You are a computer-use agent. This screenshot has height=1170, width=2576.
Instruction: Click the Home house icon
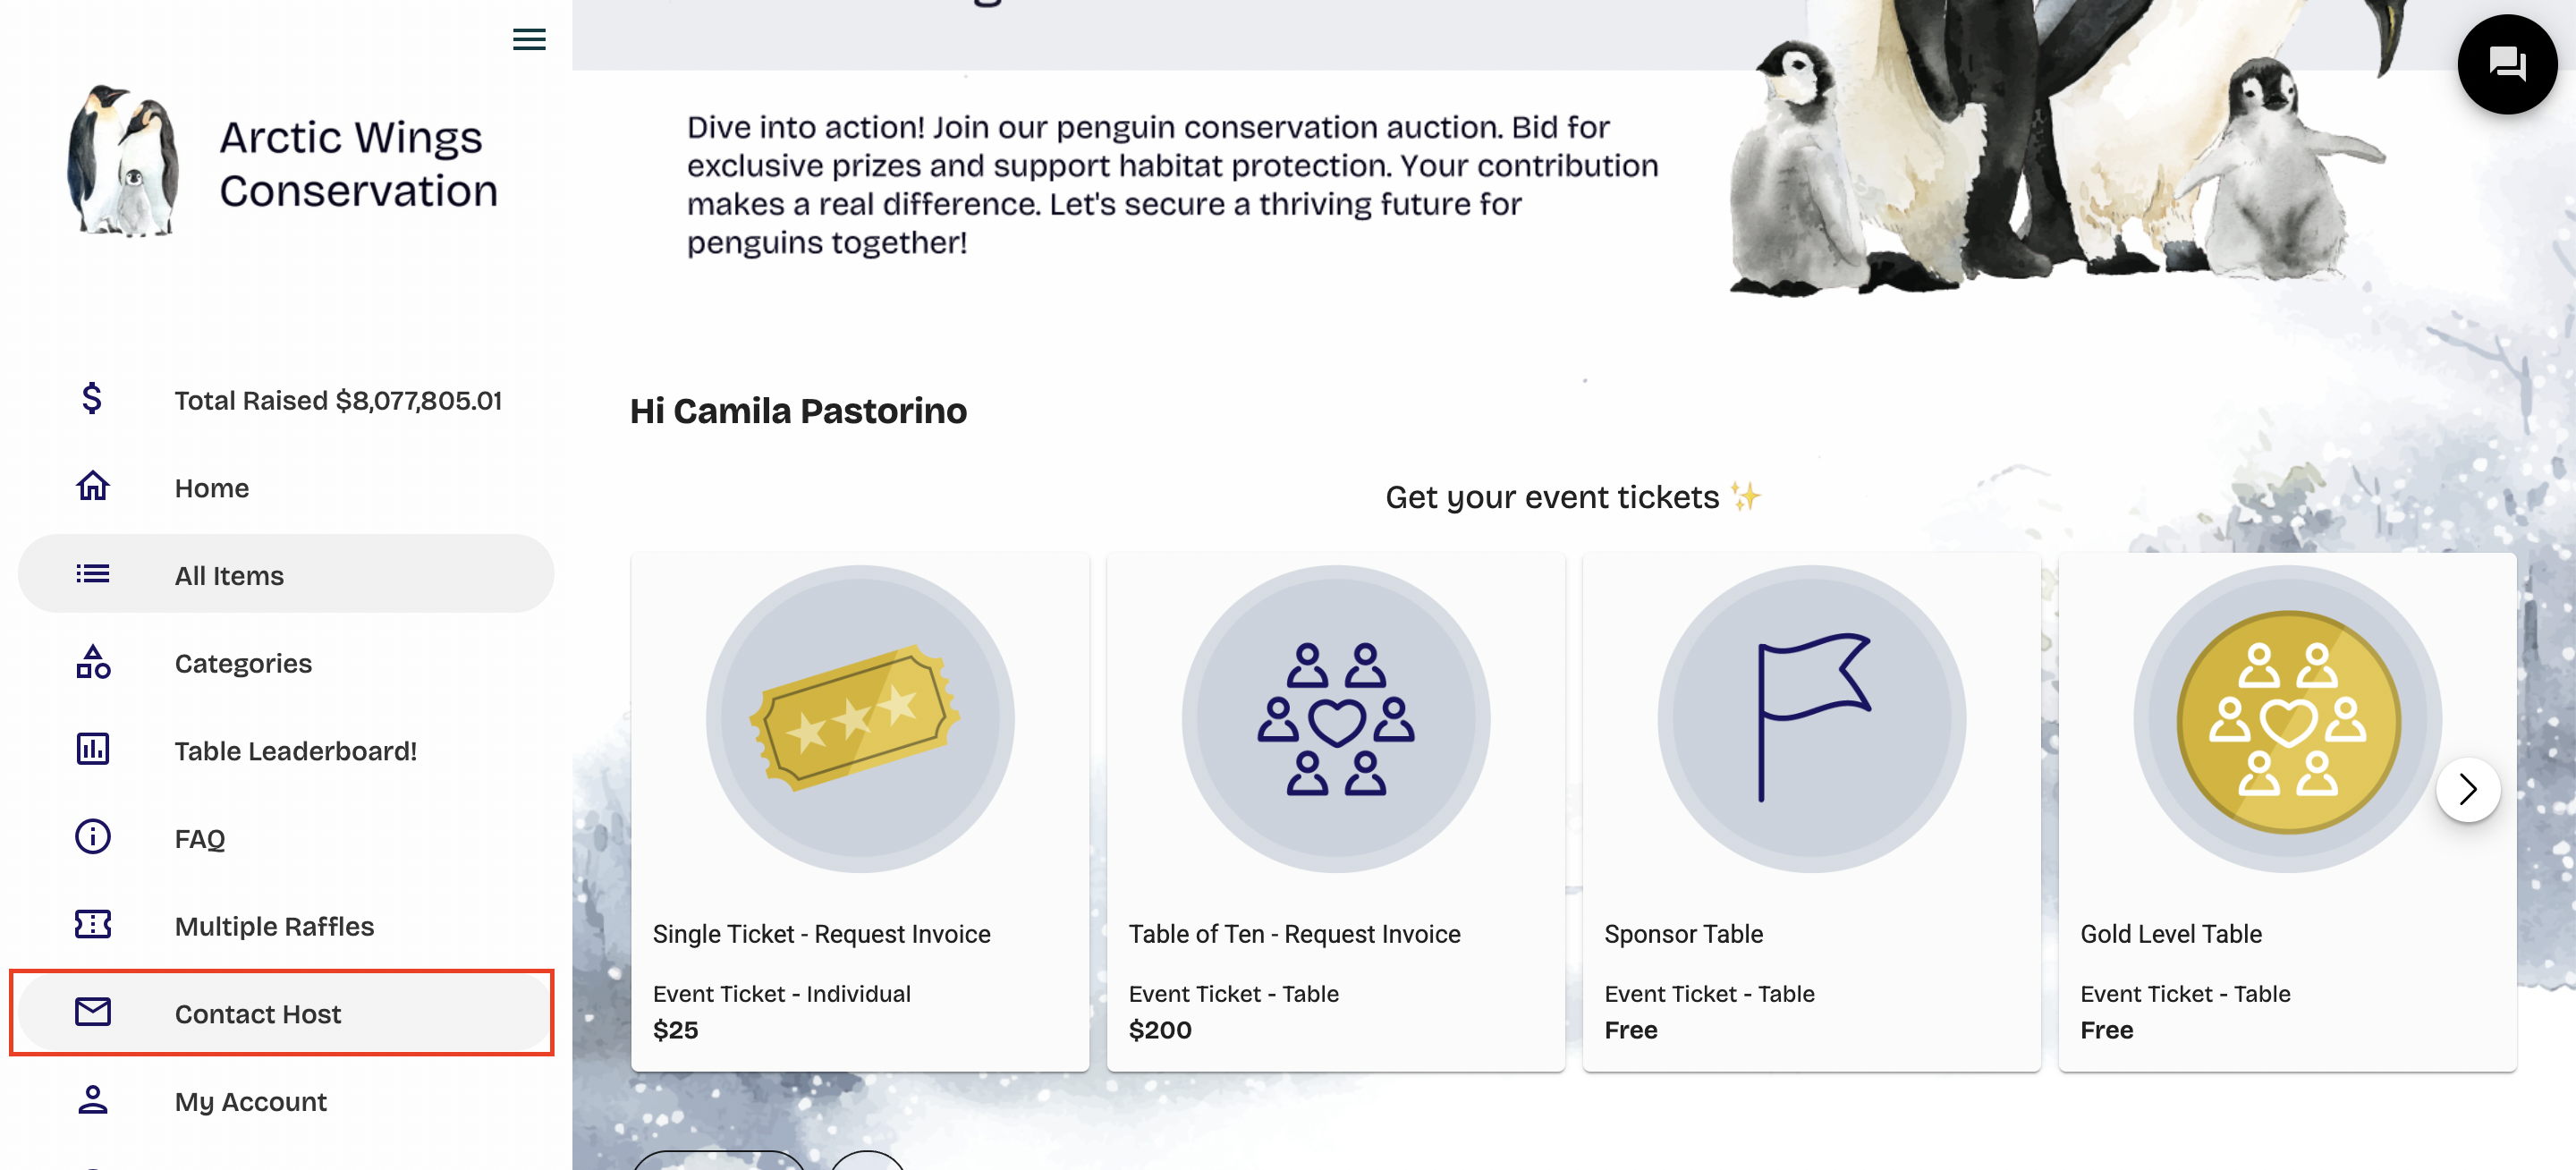93,487
